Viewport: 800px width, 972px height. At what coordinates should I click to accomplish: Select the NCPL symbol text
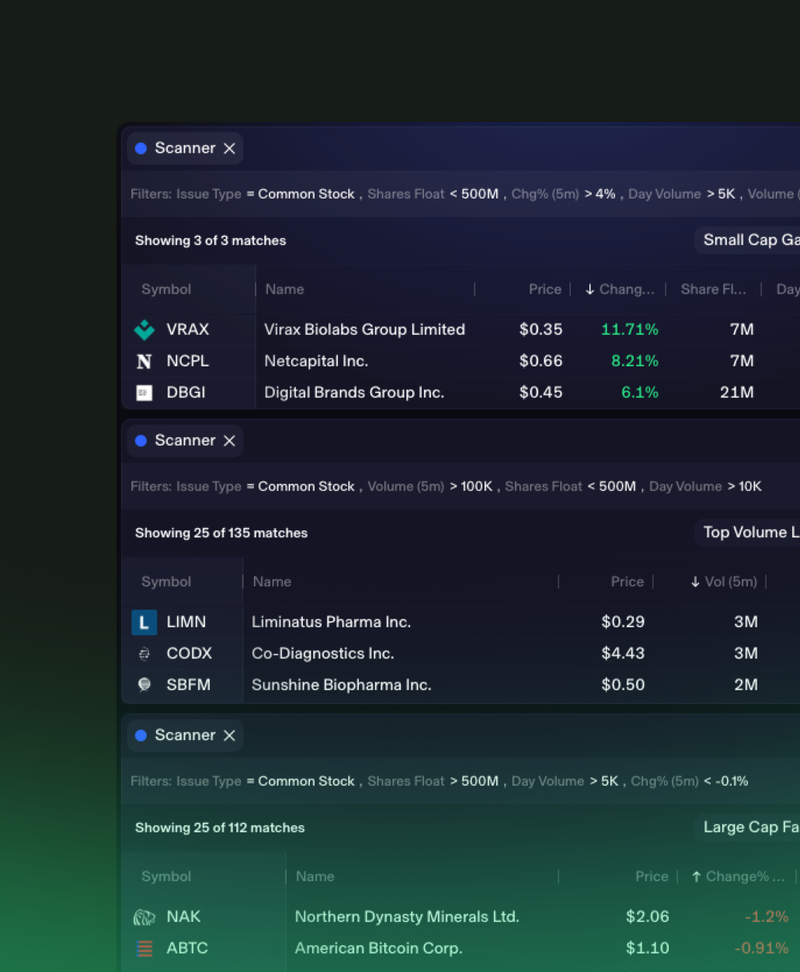coord(188,361)
